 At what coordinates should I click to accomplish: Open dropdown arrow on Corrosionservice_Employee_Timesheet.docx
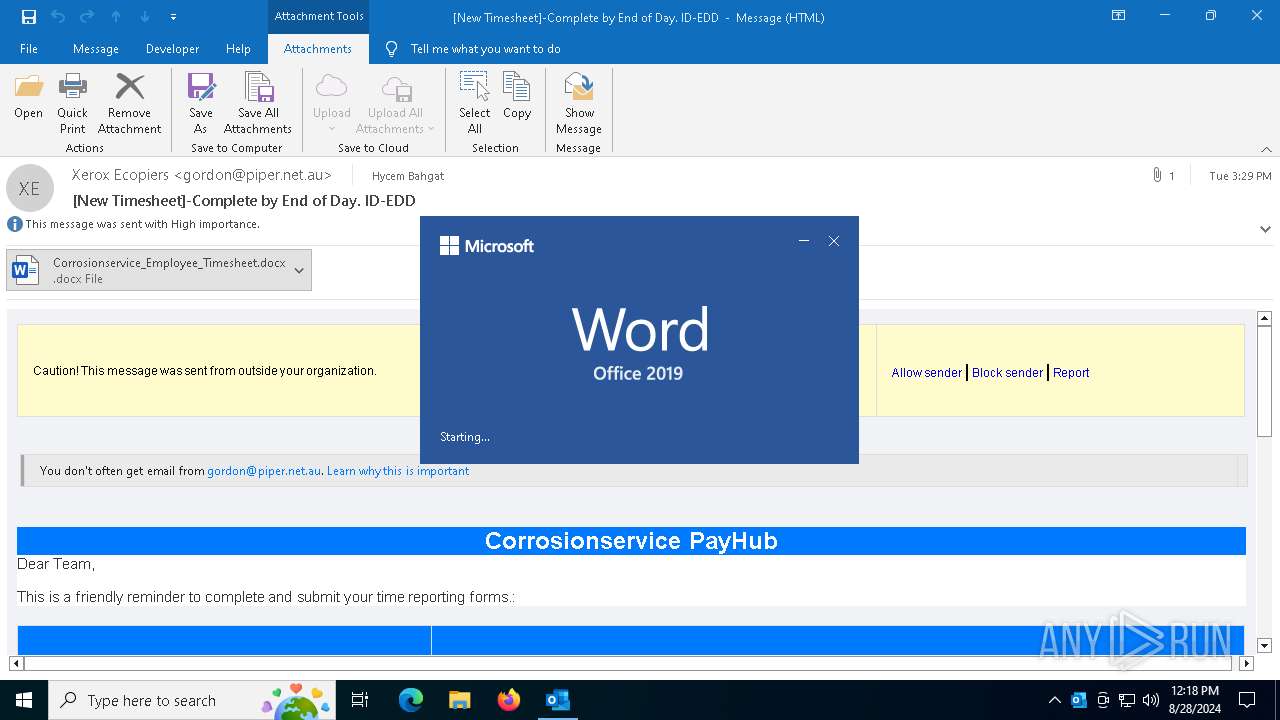pyautogui.click(x=299, y=270)
